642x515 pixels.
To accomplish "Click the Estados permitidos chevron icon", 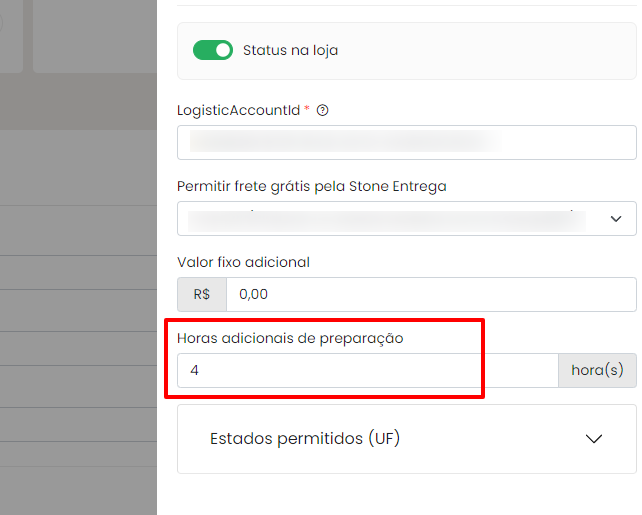I will (x=594, y=438).
